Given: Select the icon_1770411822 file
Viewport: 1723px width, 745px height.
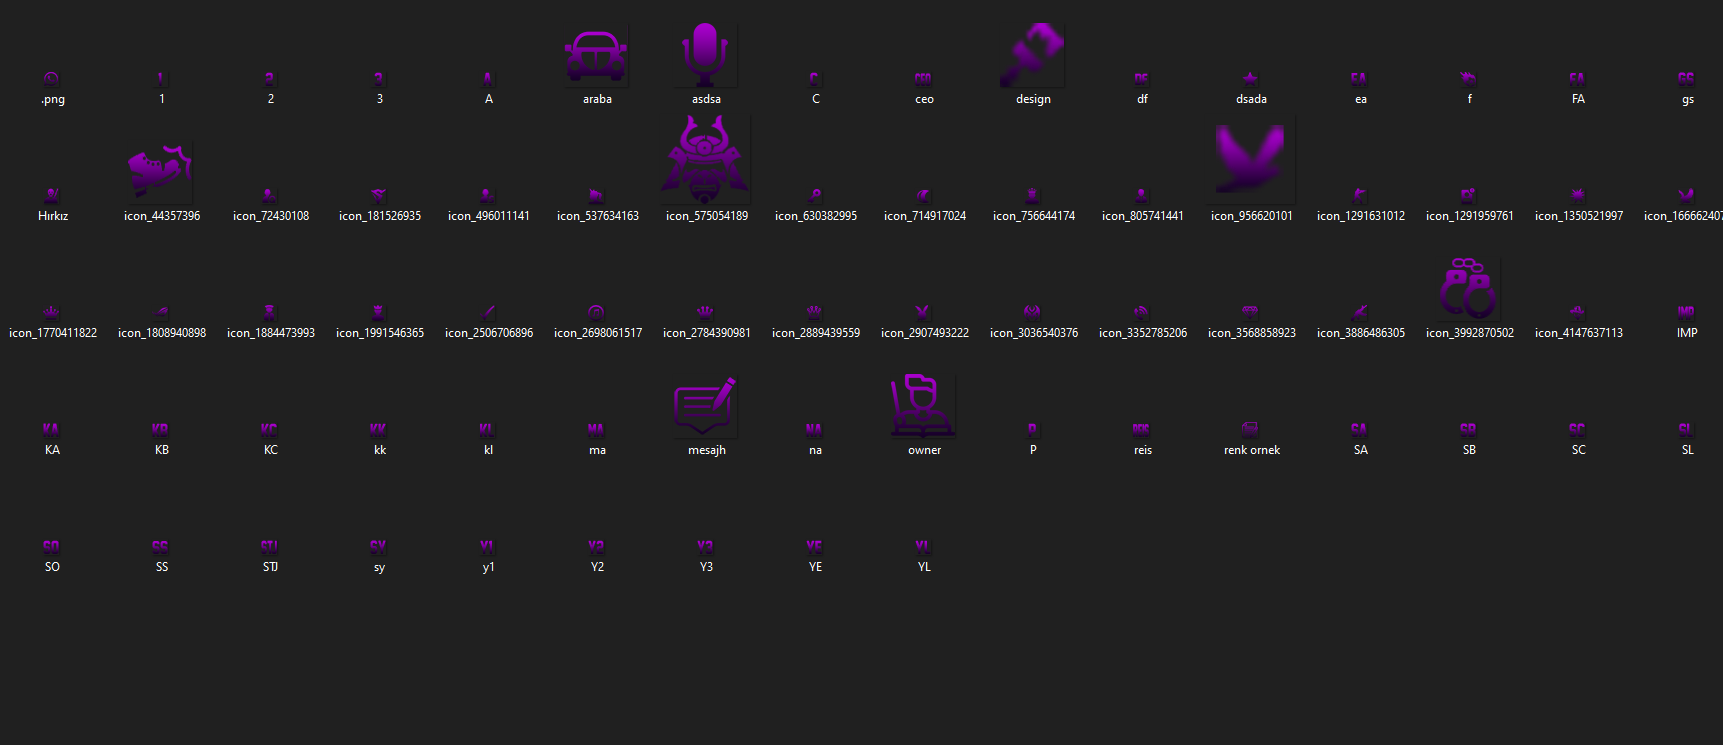Looking at the screenshot, I should click(x=51, y=312).
